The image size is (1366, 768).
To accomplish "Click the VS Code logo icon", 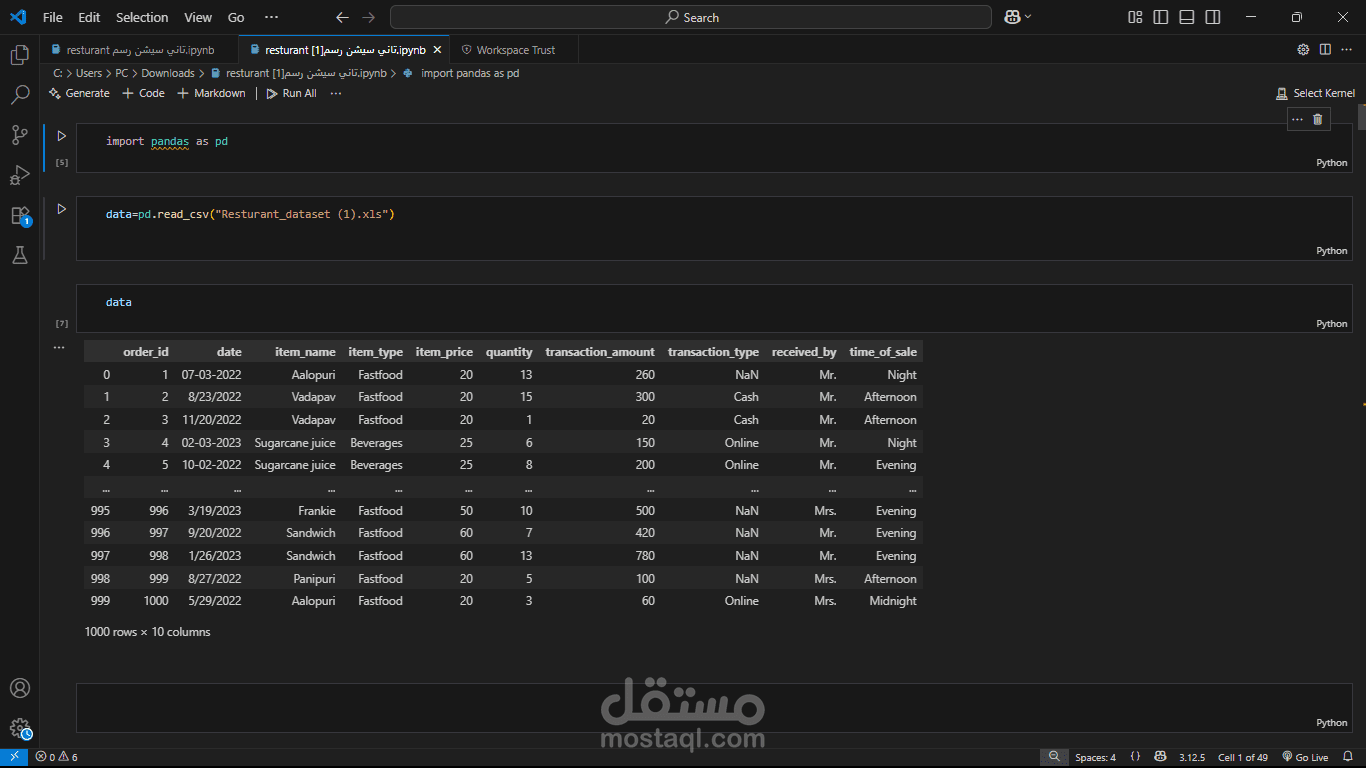I will [18, 17].
